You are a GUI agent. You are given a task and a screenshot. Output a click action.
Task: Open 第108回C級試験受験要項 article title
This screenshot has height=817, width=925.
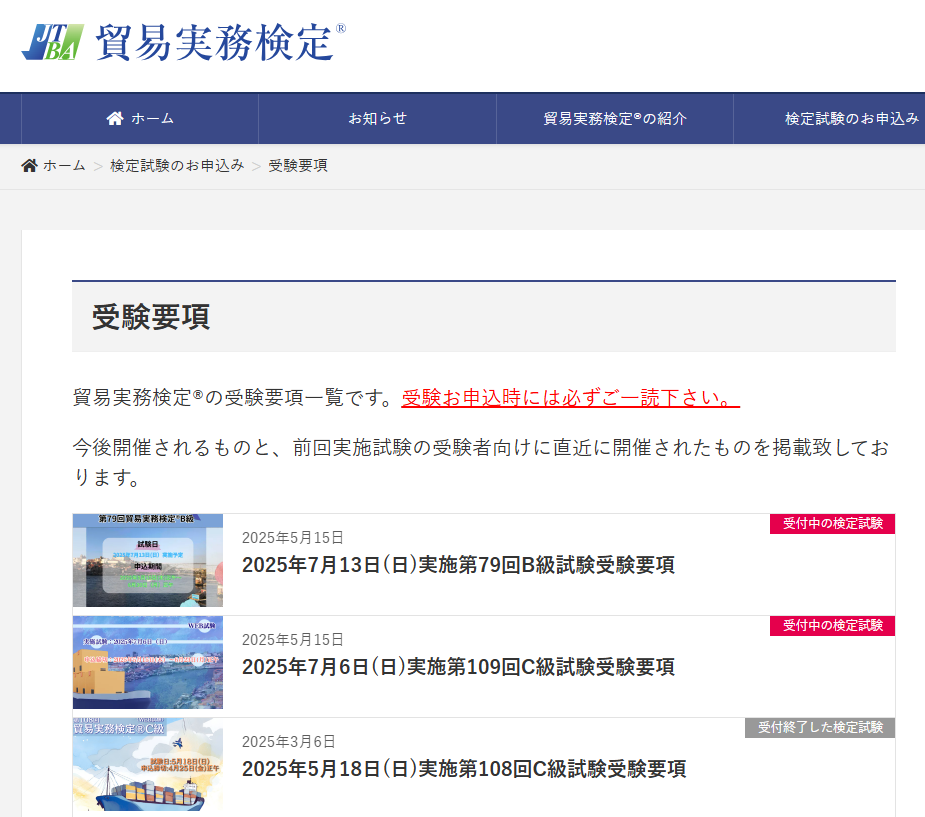tap(464, 769)
